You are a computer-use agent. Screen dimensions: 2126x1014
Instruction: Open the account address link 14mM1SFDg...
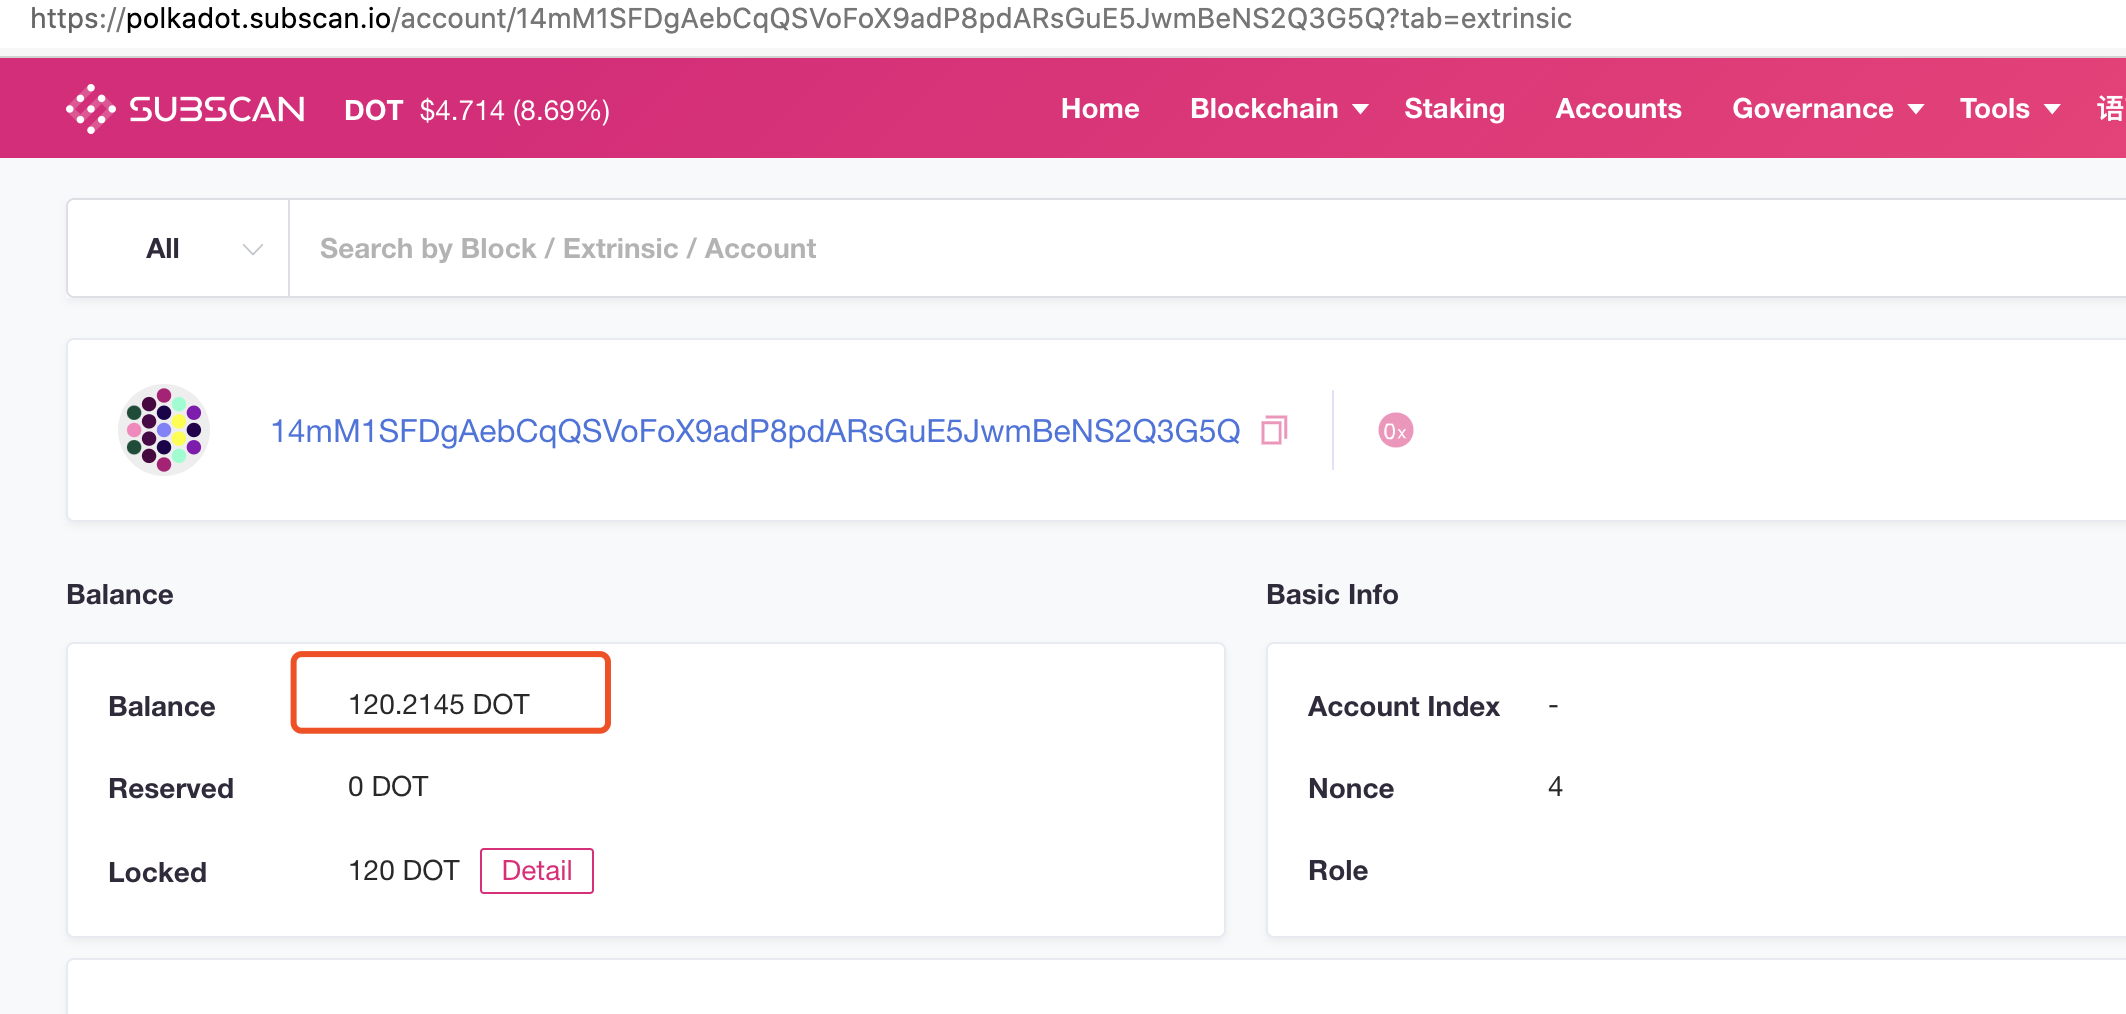(755, 430)
